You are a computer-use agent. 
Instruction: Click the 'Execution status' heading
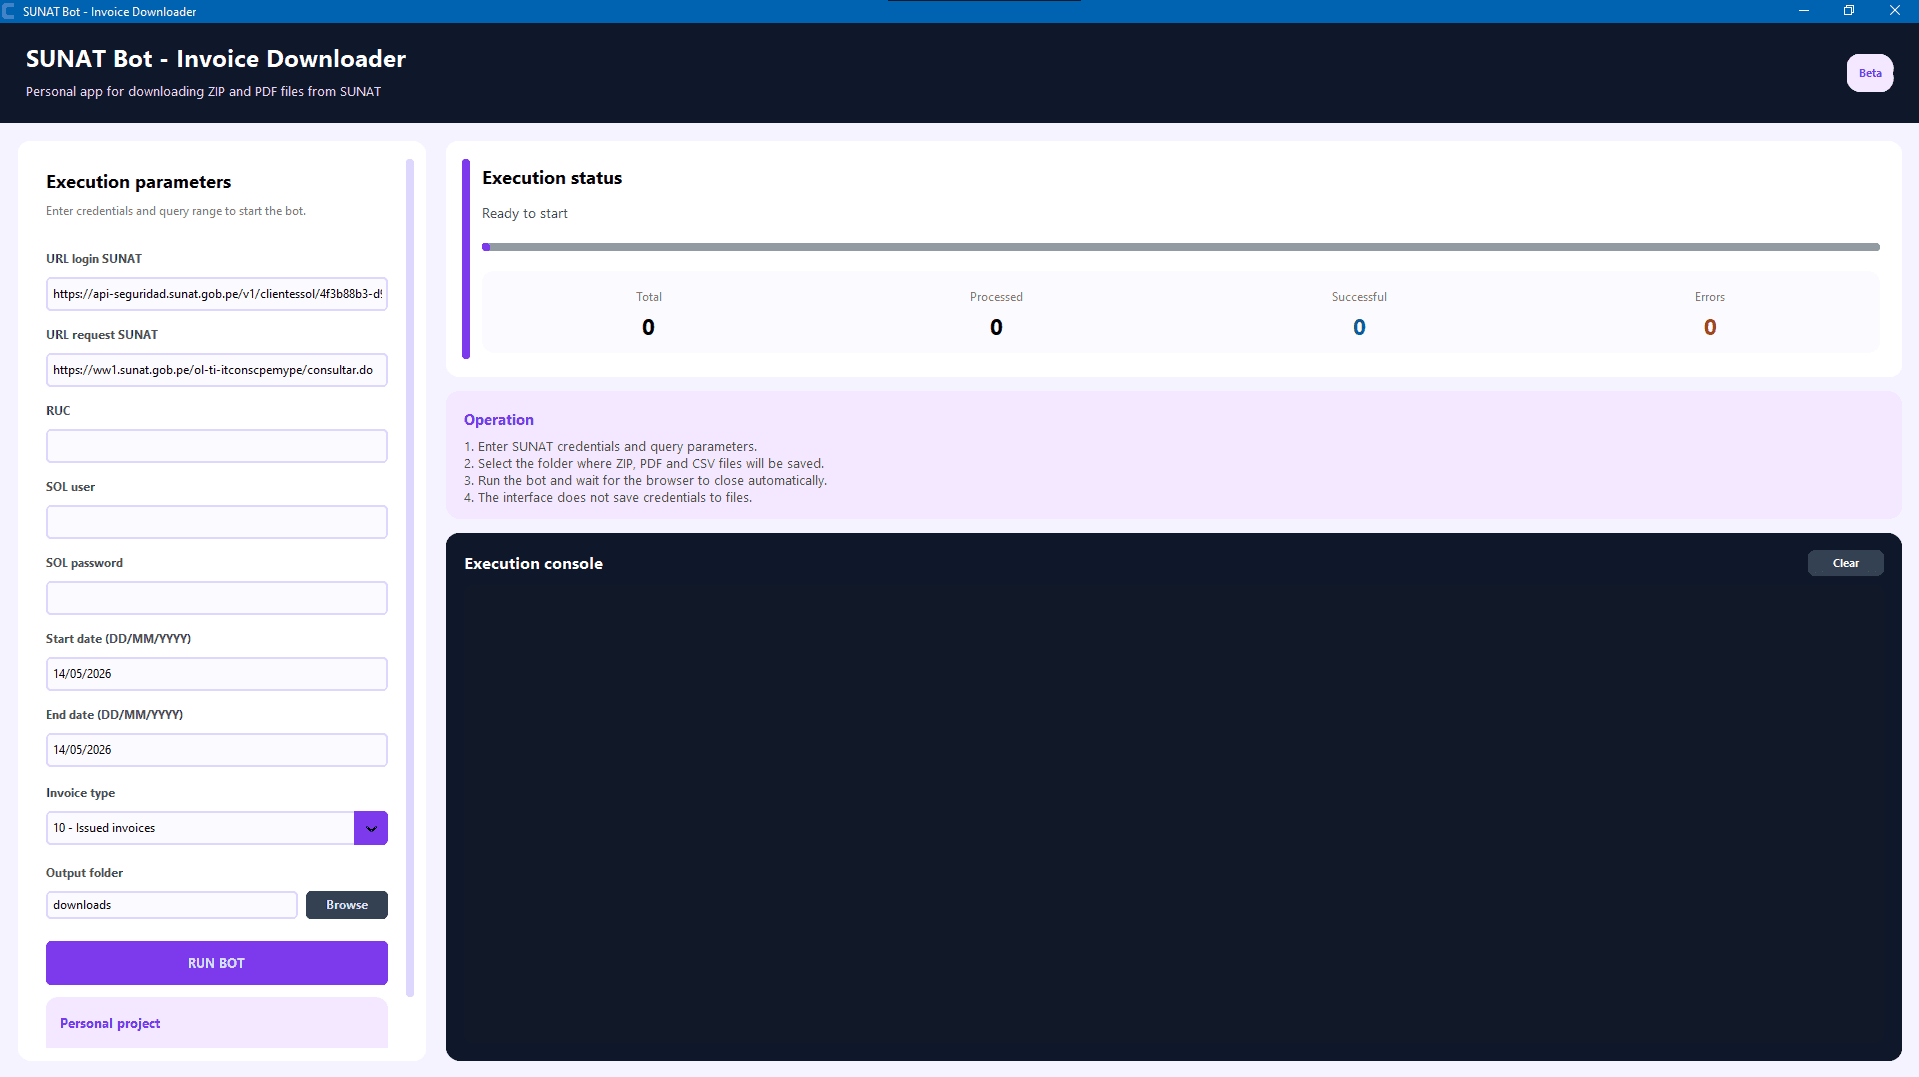(x=551, y=178)
